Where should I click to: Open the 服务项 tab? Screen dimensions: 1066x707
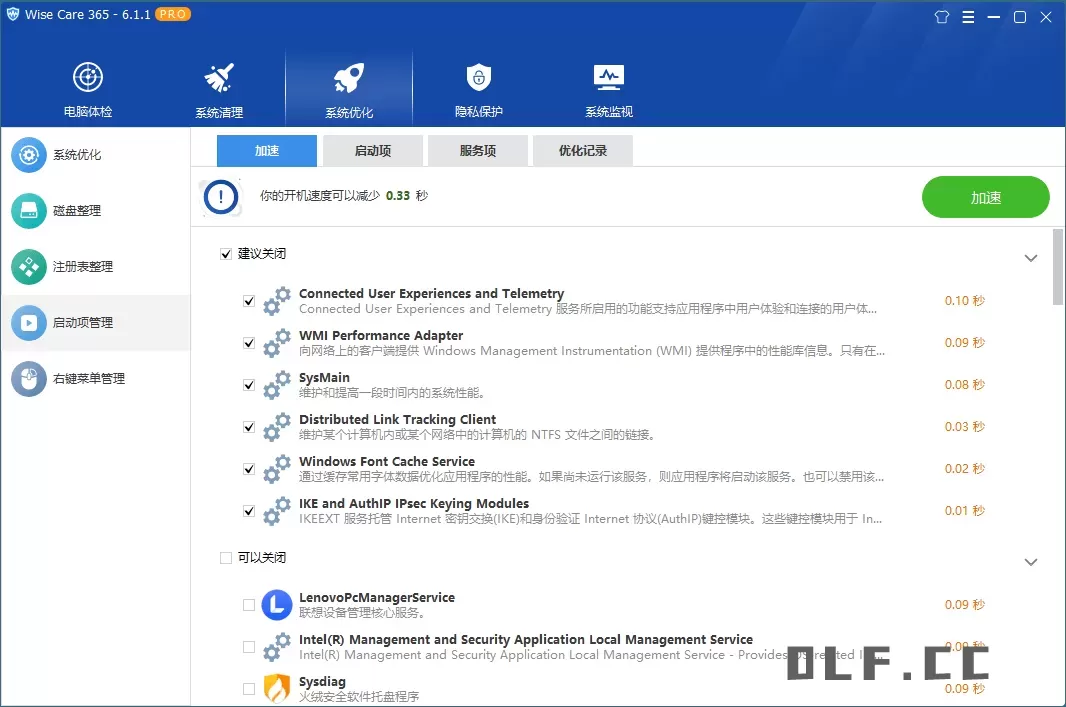click(x=478, y=151)
